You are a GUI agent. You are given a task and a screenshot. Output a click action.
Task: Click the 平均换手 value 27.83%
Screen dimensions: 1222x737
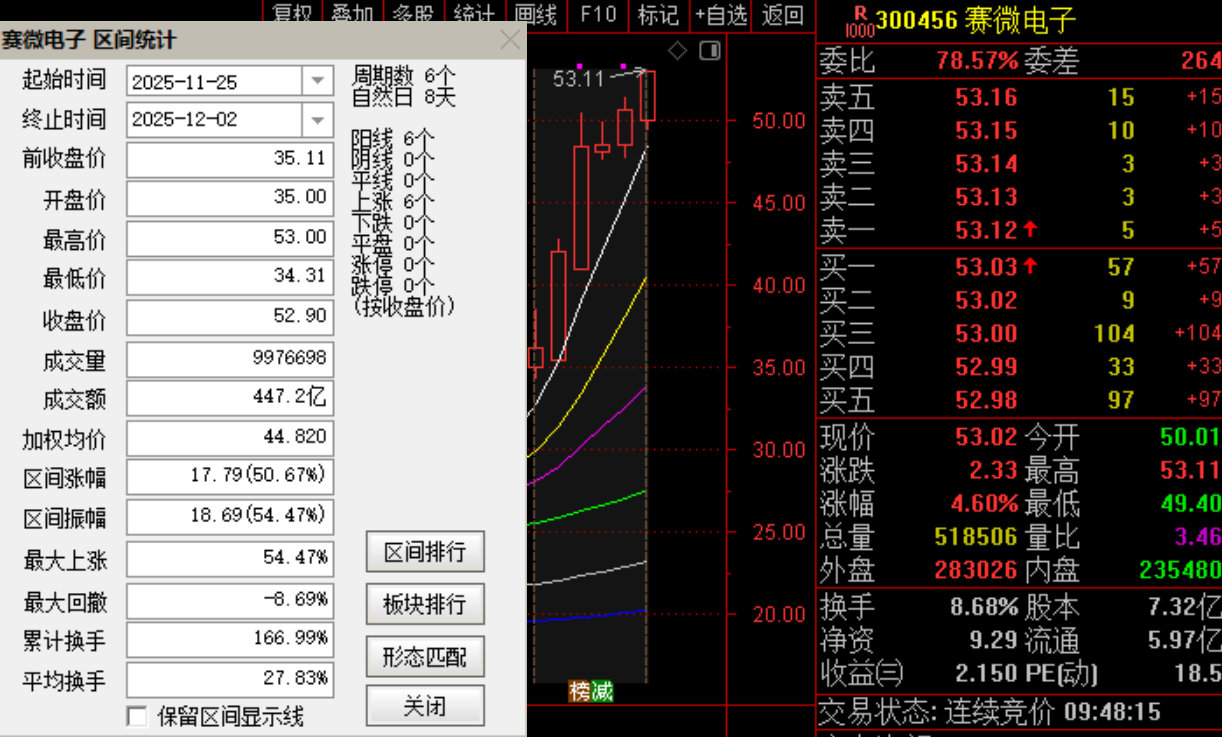(x=230, y=679)
